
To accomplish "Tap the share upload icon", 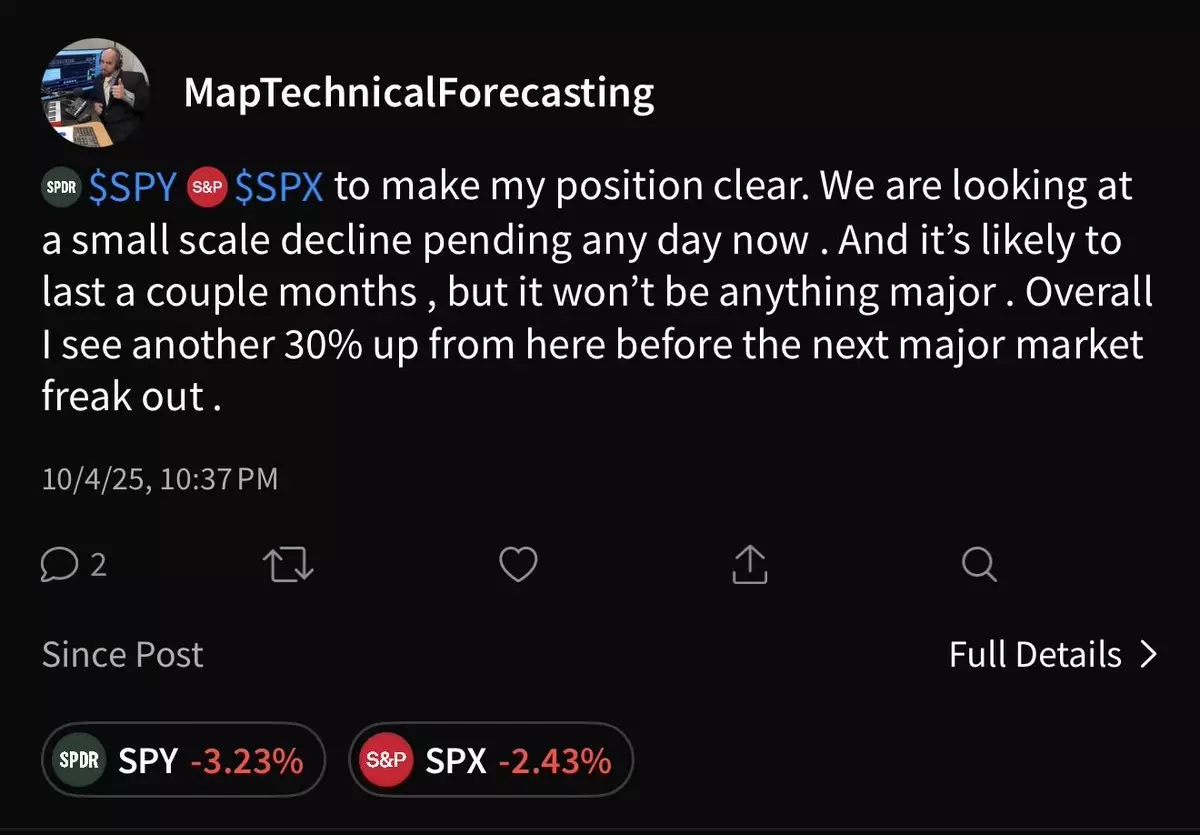I will [749, 566].
